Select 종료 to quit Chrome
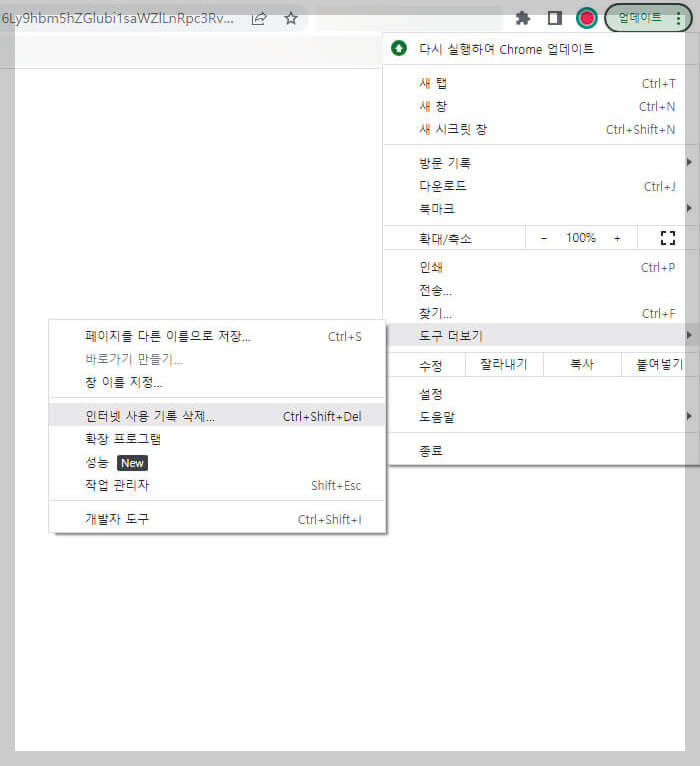Screen dimensions: 700x766 pyautogui.click(x=541, y=450)
